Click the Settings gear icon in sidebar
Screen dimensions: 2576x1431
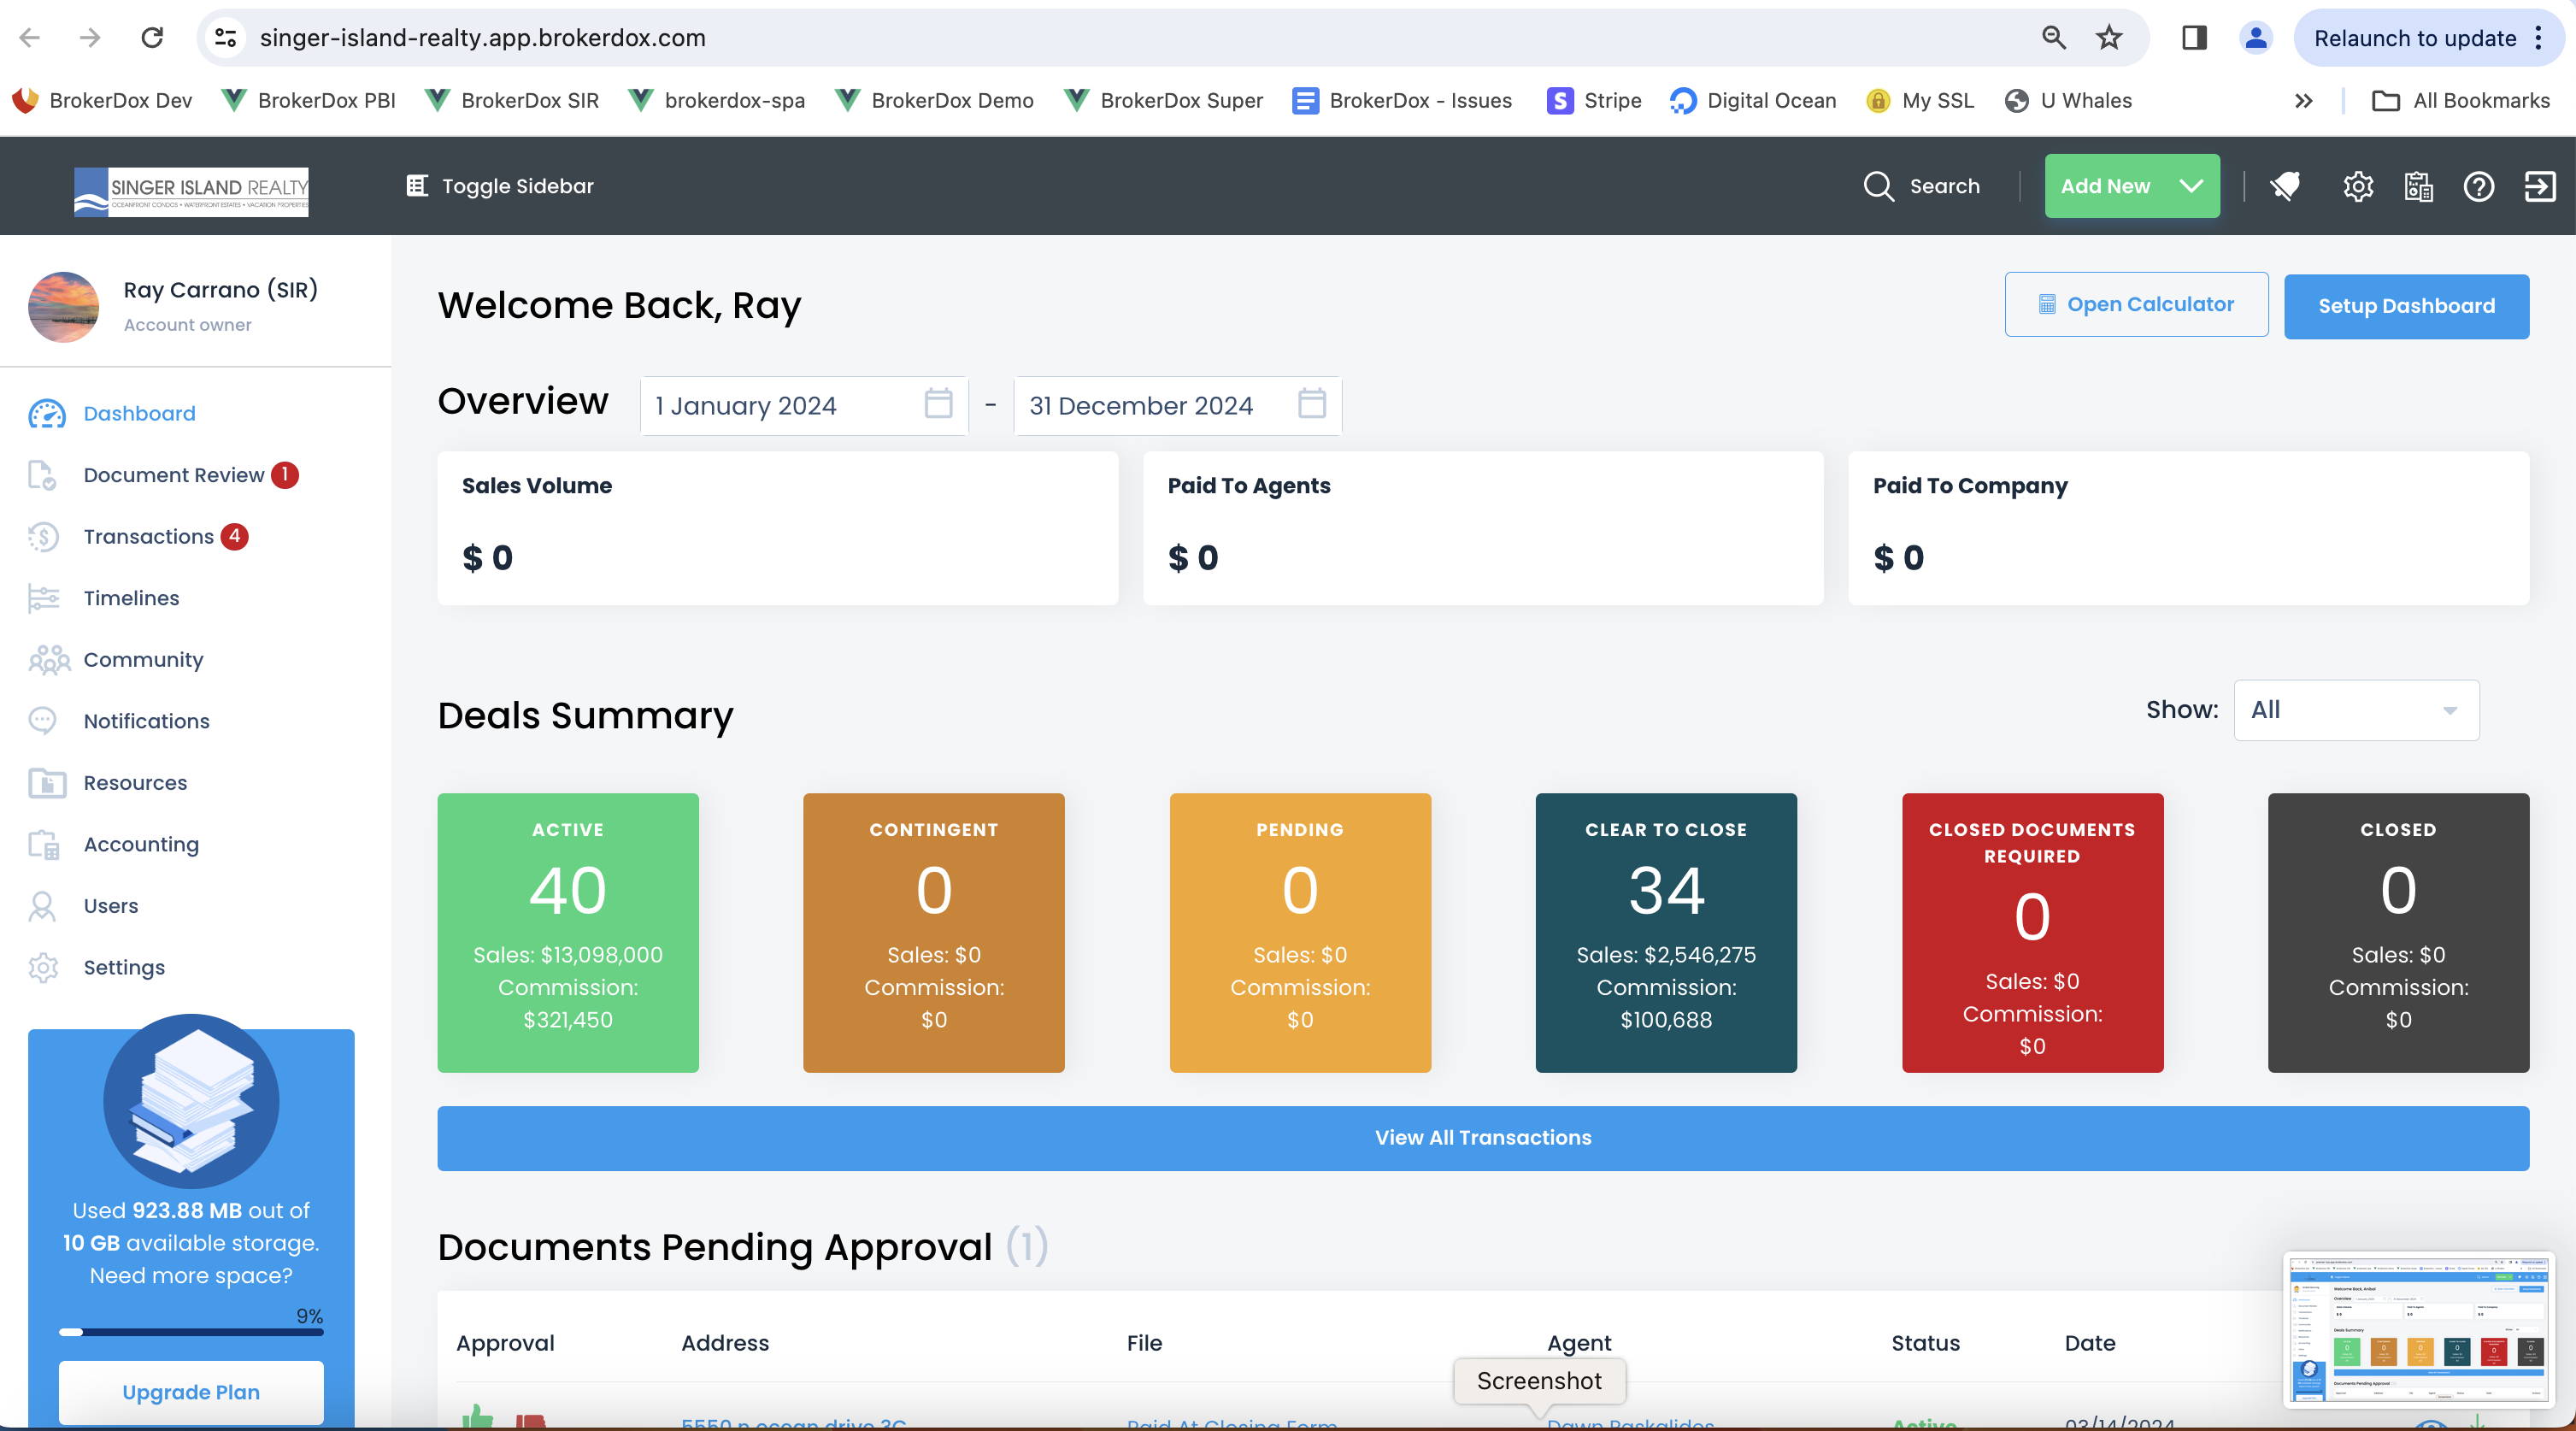(43, 968)
